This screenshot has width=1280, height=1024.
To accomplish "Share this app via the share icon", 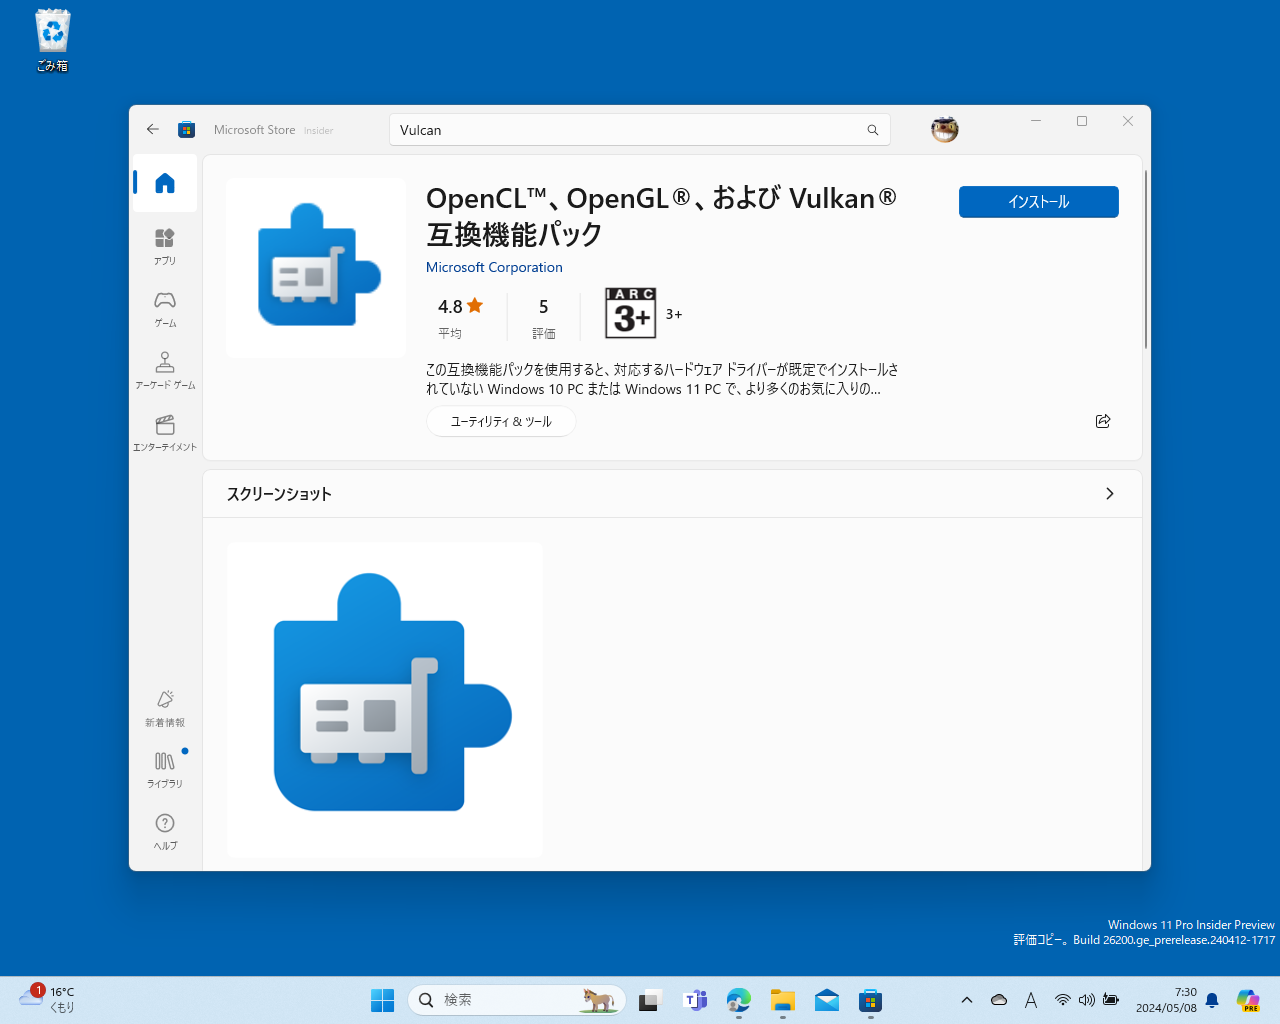I will [x=1103, y=421].
